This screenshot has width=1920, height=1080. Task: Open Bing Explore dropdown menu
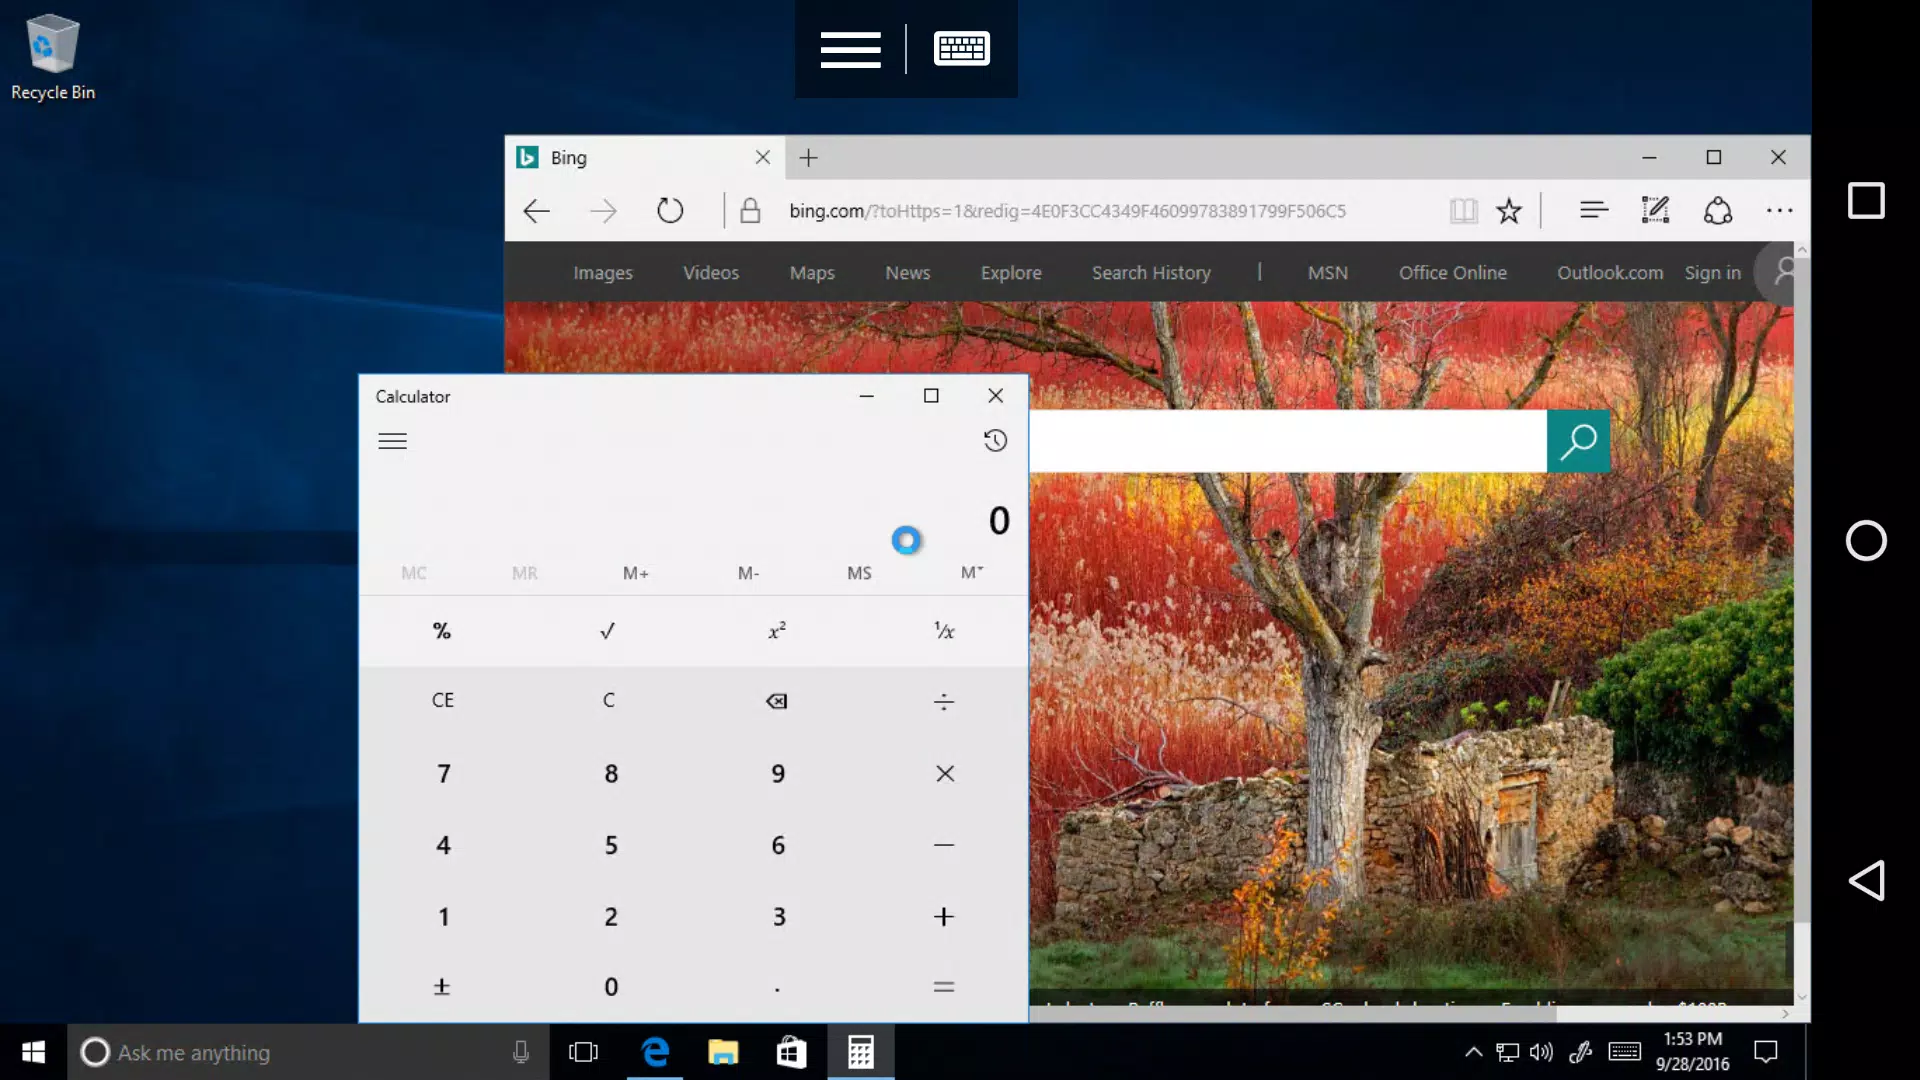[1010, 272]
